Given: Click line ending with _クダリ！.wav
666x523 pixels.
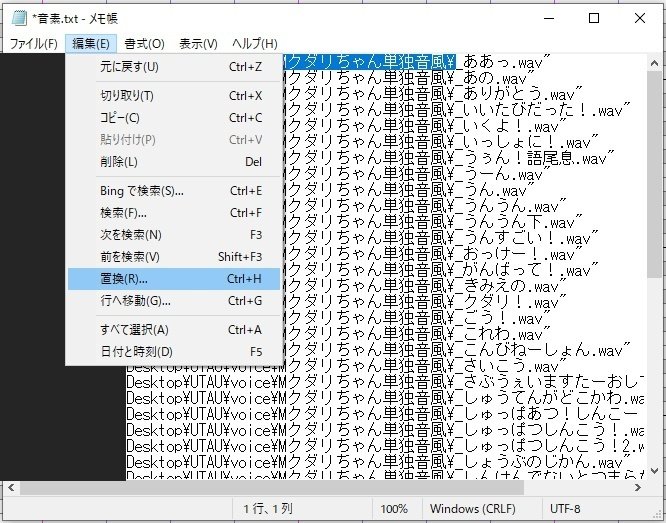Looking at the screenshot, I should [x=425, y=302].
